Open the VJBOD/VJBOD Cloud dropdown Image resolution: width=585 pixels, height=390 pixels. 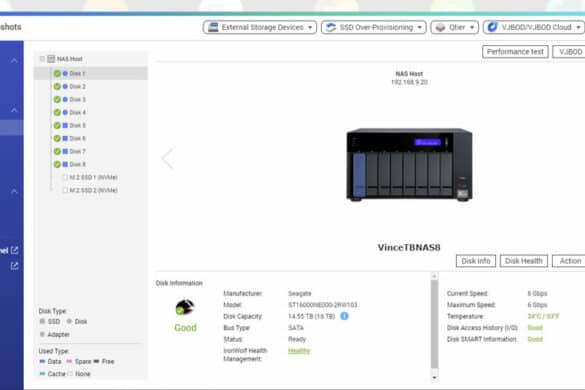point(534,27)
